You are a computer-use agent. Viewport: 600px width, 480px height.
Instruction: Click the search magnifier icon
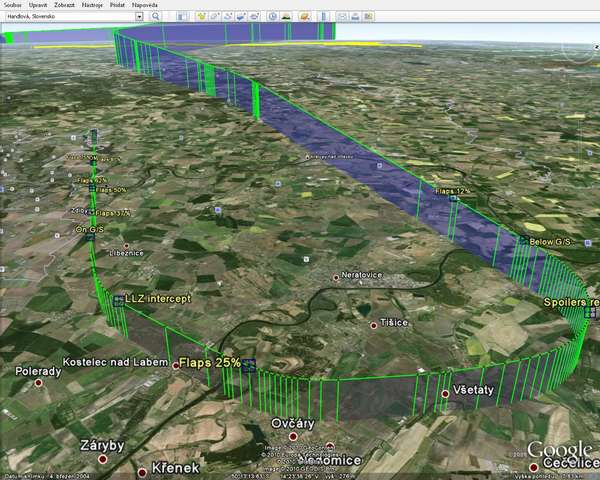[154, 17]
